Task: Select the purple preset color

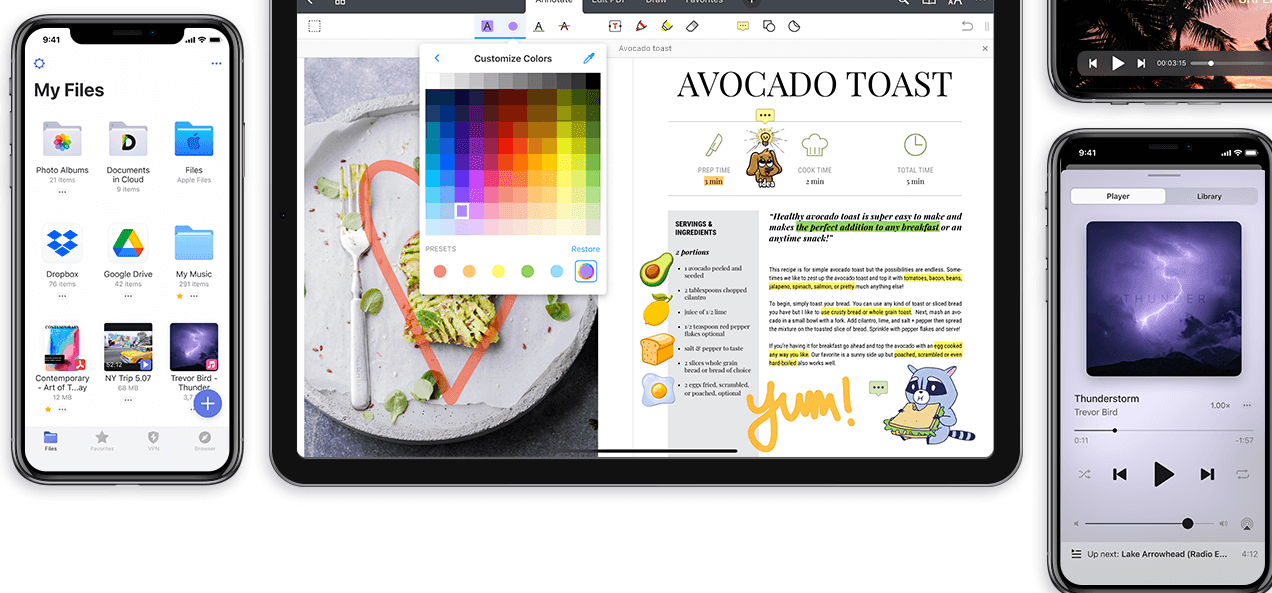Action: tap(586, 271)
